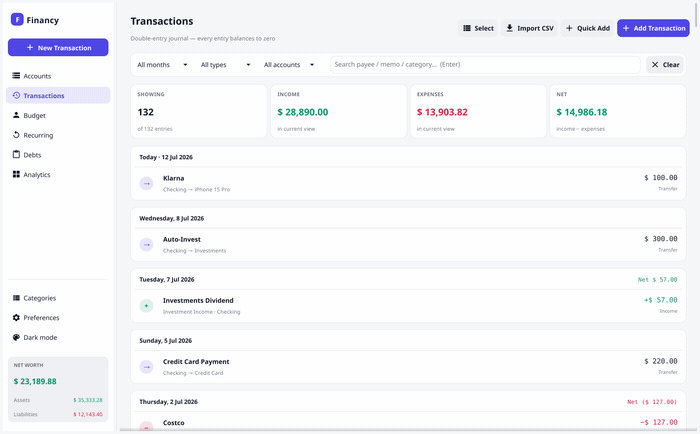Viewport: 700px width, 434px height.
Task: Click the transfer icon for Credit Card Payment
Action: 146,367
